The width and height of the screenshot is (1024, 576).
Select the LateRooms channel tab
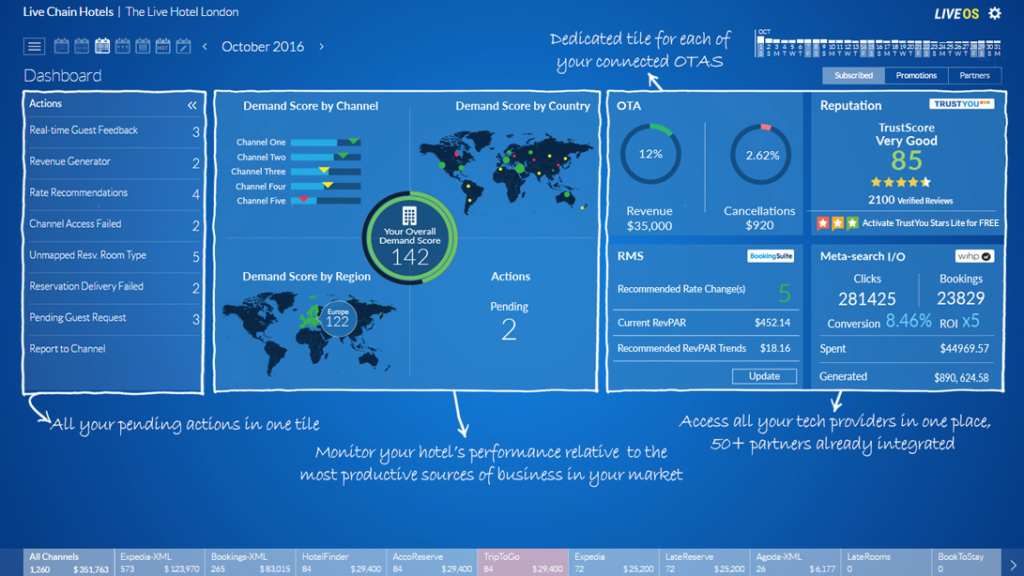(886, 562)
